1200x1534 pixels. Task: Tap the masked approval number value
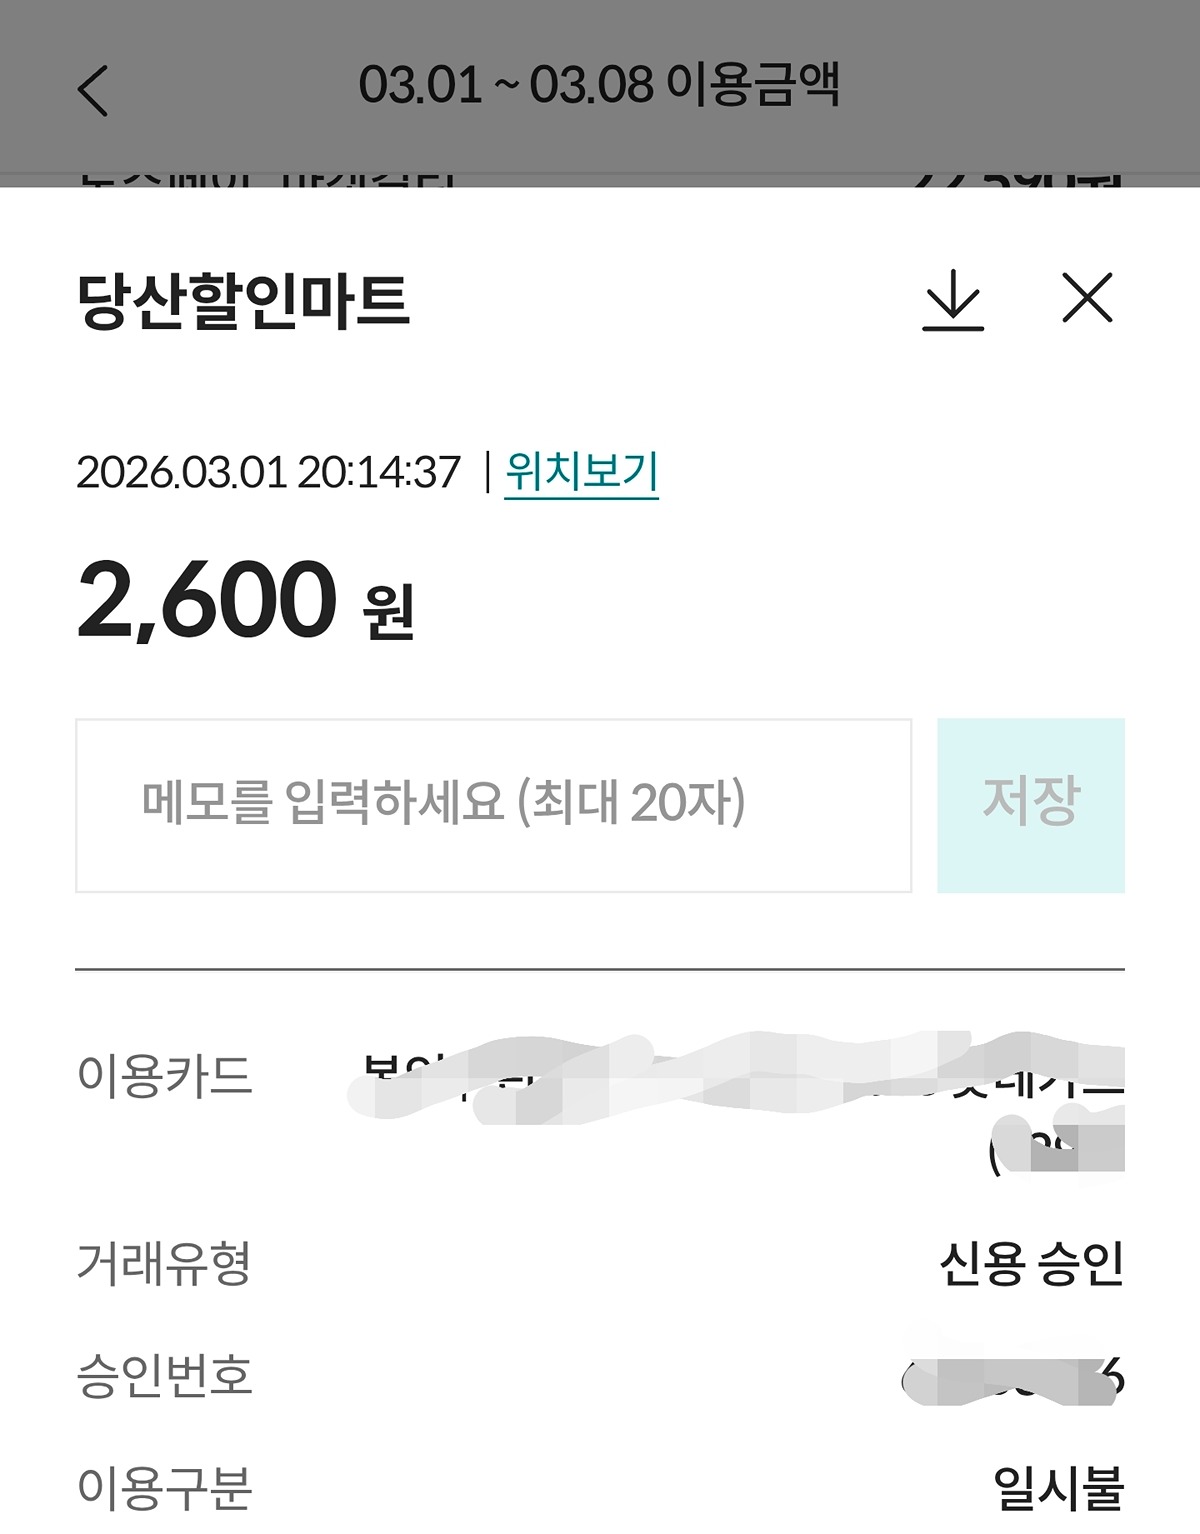[x=1012, y=1380]
